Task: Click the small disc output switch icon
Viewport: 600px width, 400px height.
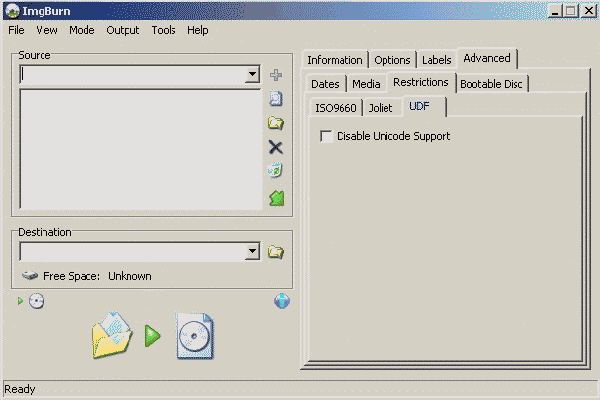Action: pos(36,301)
